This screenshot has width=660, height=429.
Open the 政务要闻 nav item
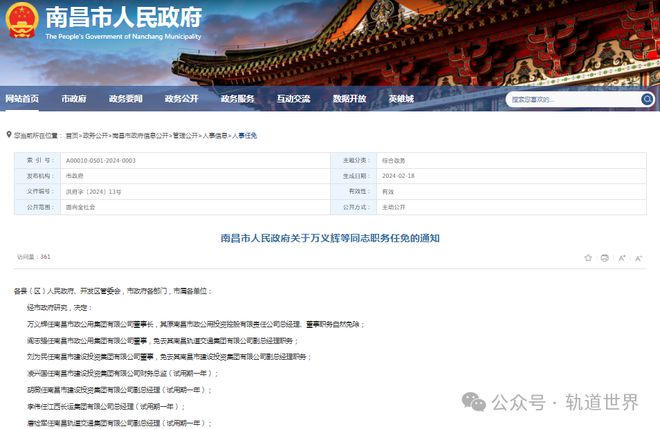(125, 99)
